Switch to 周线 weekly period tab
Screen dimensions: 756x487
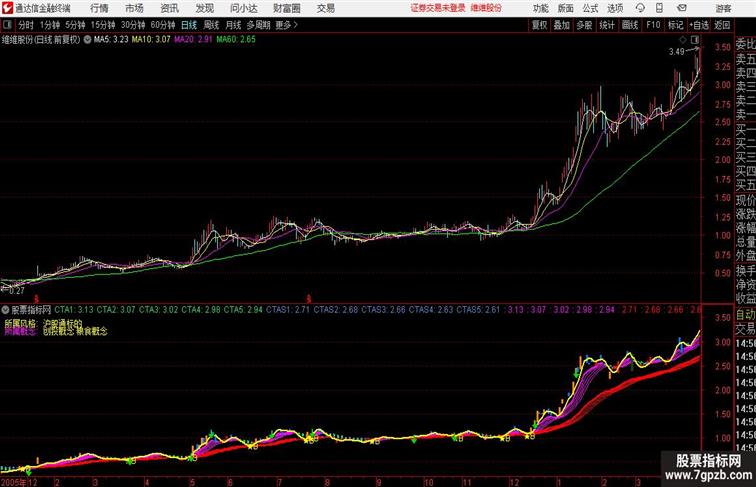click(211, 25)
